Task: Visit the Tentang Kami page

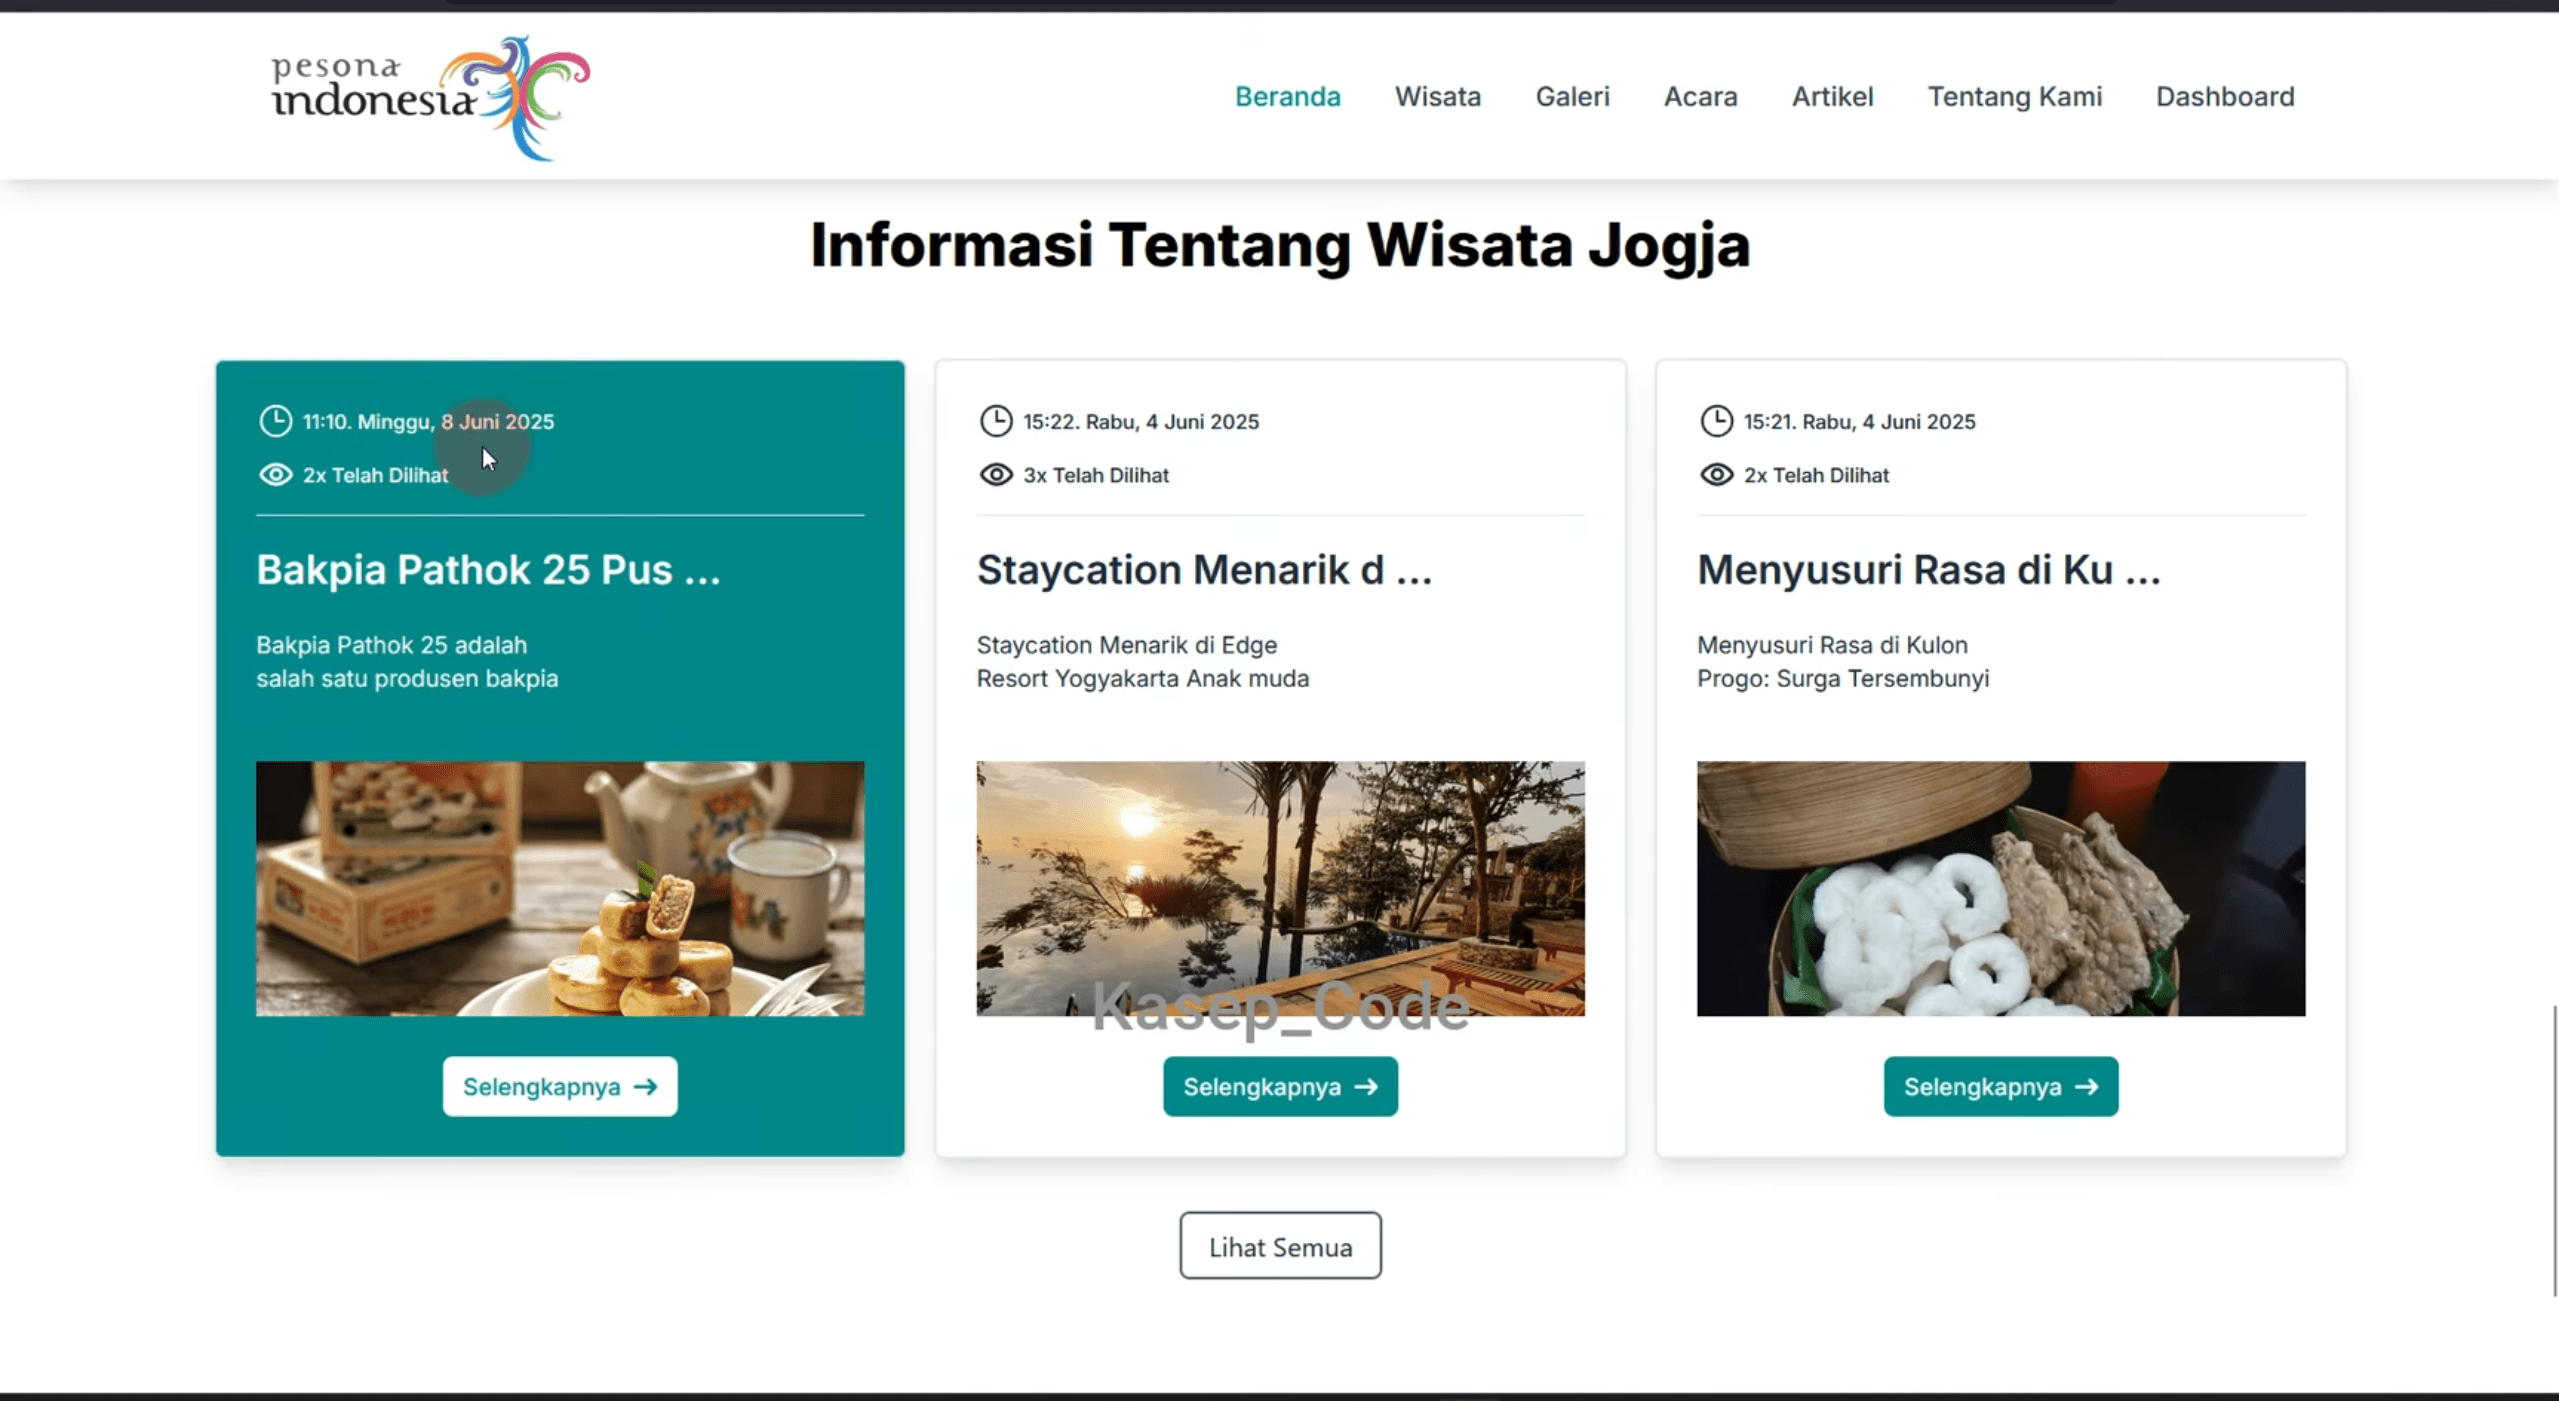Action: [2014, 96]
